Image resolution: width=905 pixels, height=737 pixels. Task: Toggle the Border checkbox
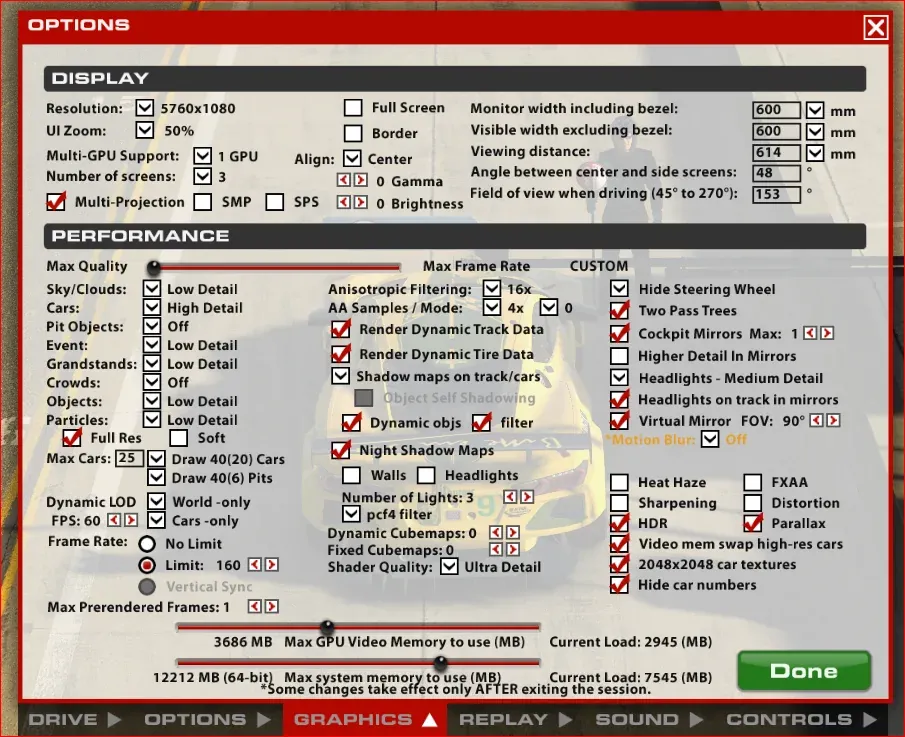click(353, 133)
